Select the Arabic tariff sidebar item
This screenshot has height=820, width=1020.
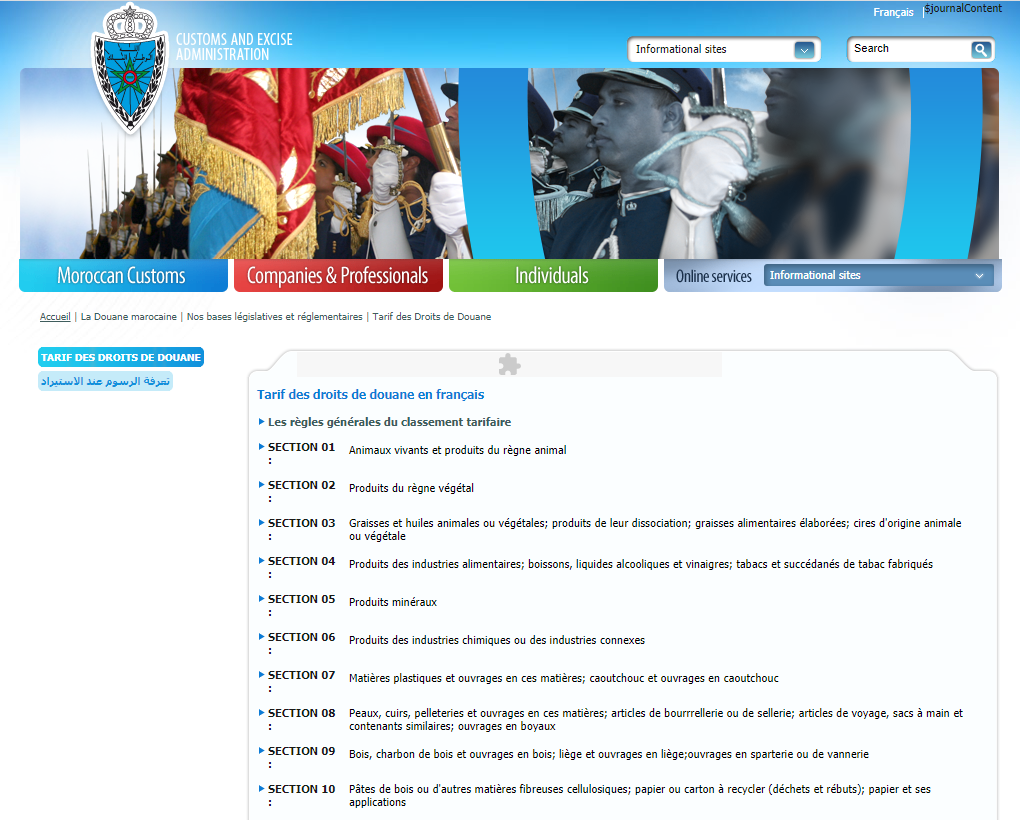pos(105,381)
